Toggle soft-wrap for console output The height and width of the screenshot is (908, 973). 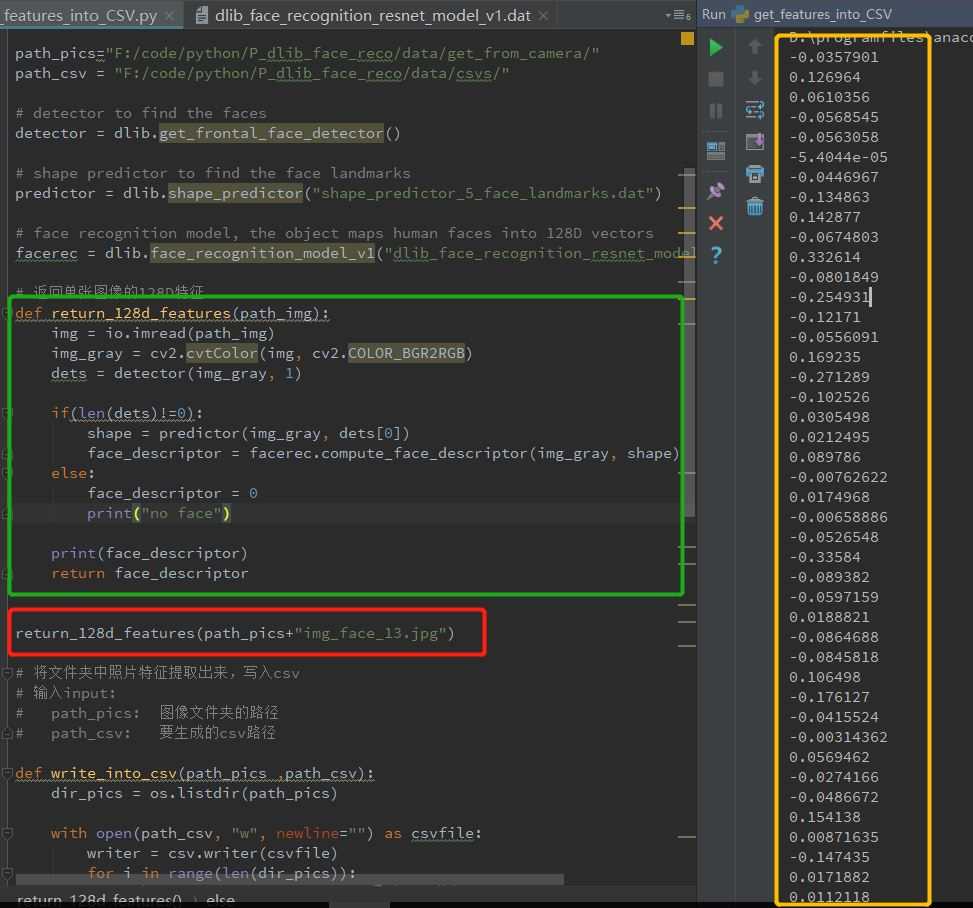click(x=755, y=110)
